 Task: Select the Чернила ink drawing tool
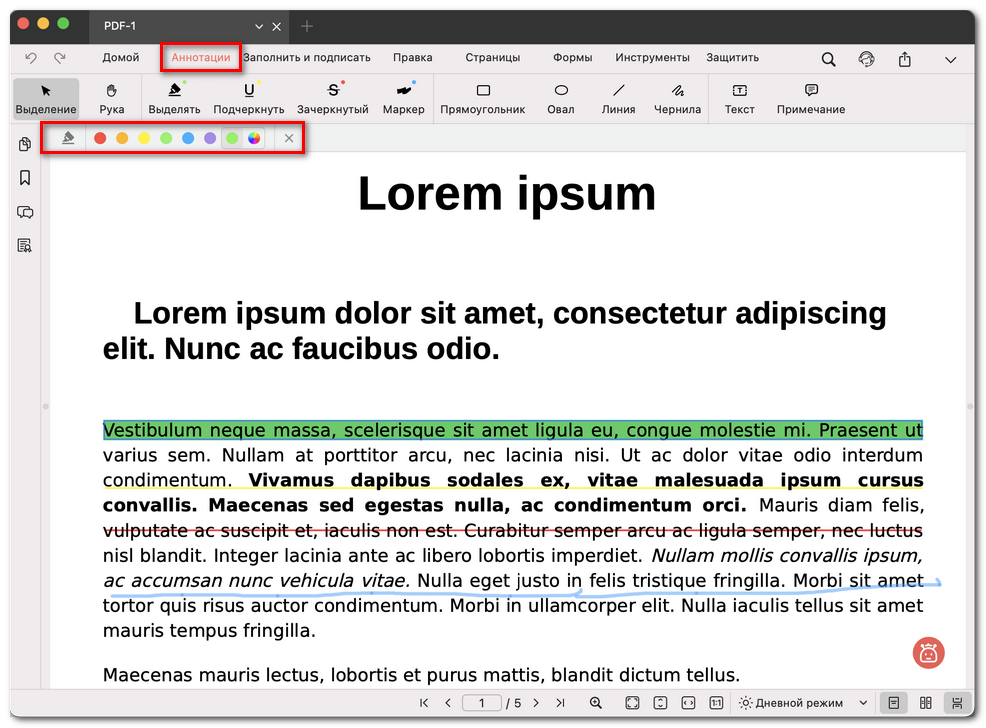click(x=676, y=97)
